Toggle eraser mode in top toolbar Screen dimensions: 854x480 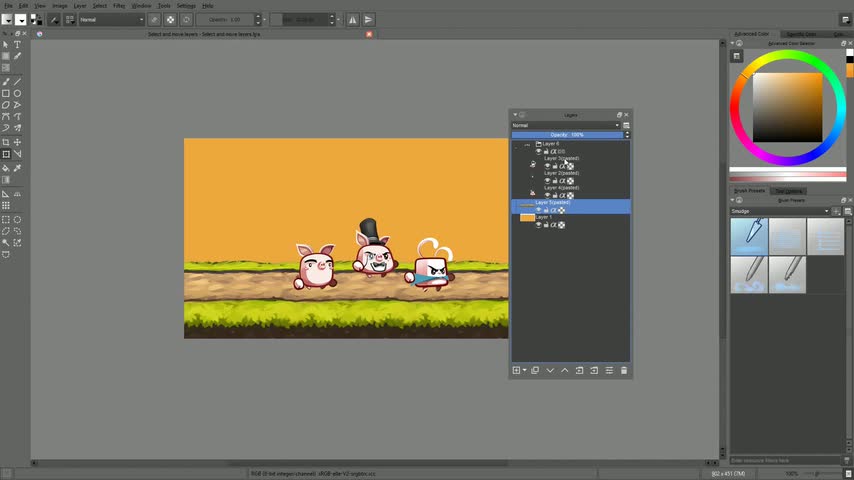(x=155, y=20)
